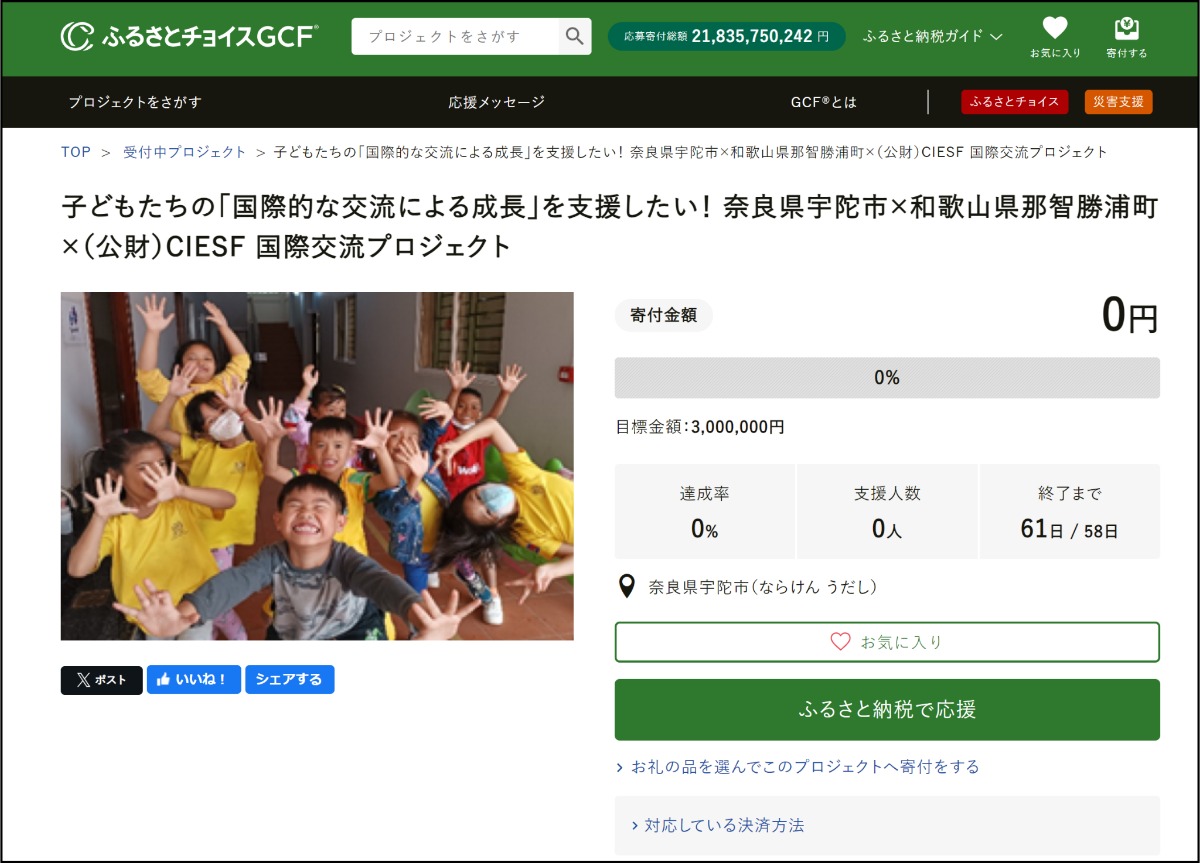The width and height of the screenshot is (1200, 863).
Task: Click the search magnifier icon
Action: (x=574, y=37)
